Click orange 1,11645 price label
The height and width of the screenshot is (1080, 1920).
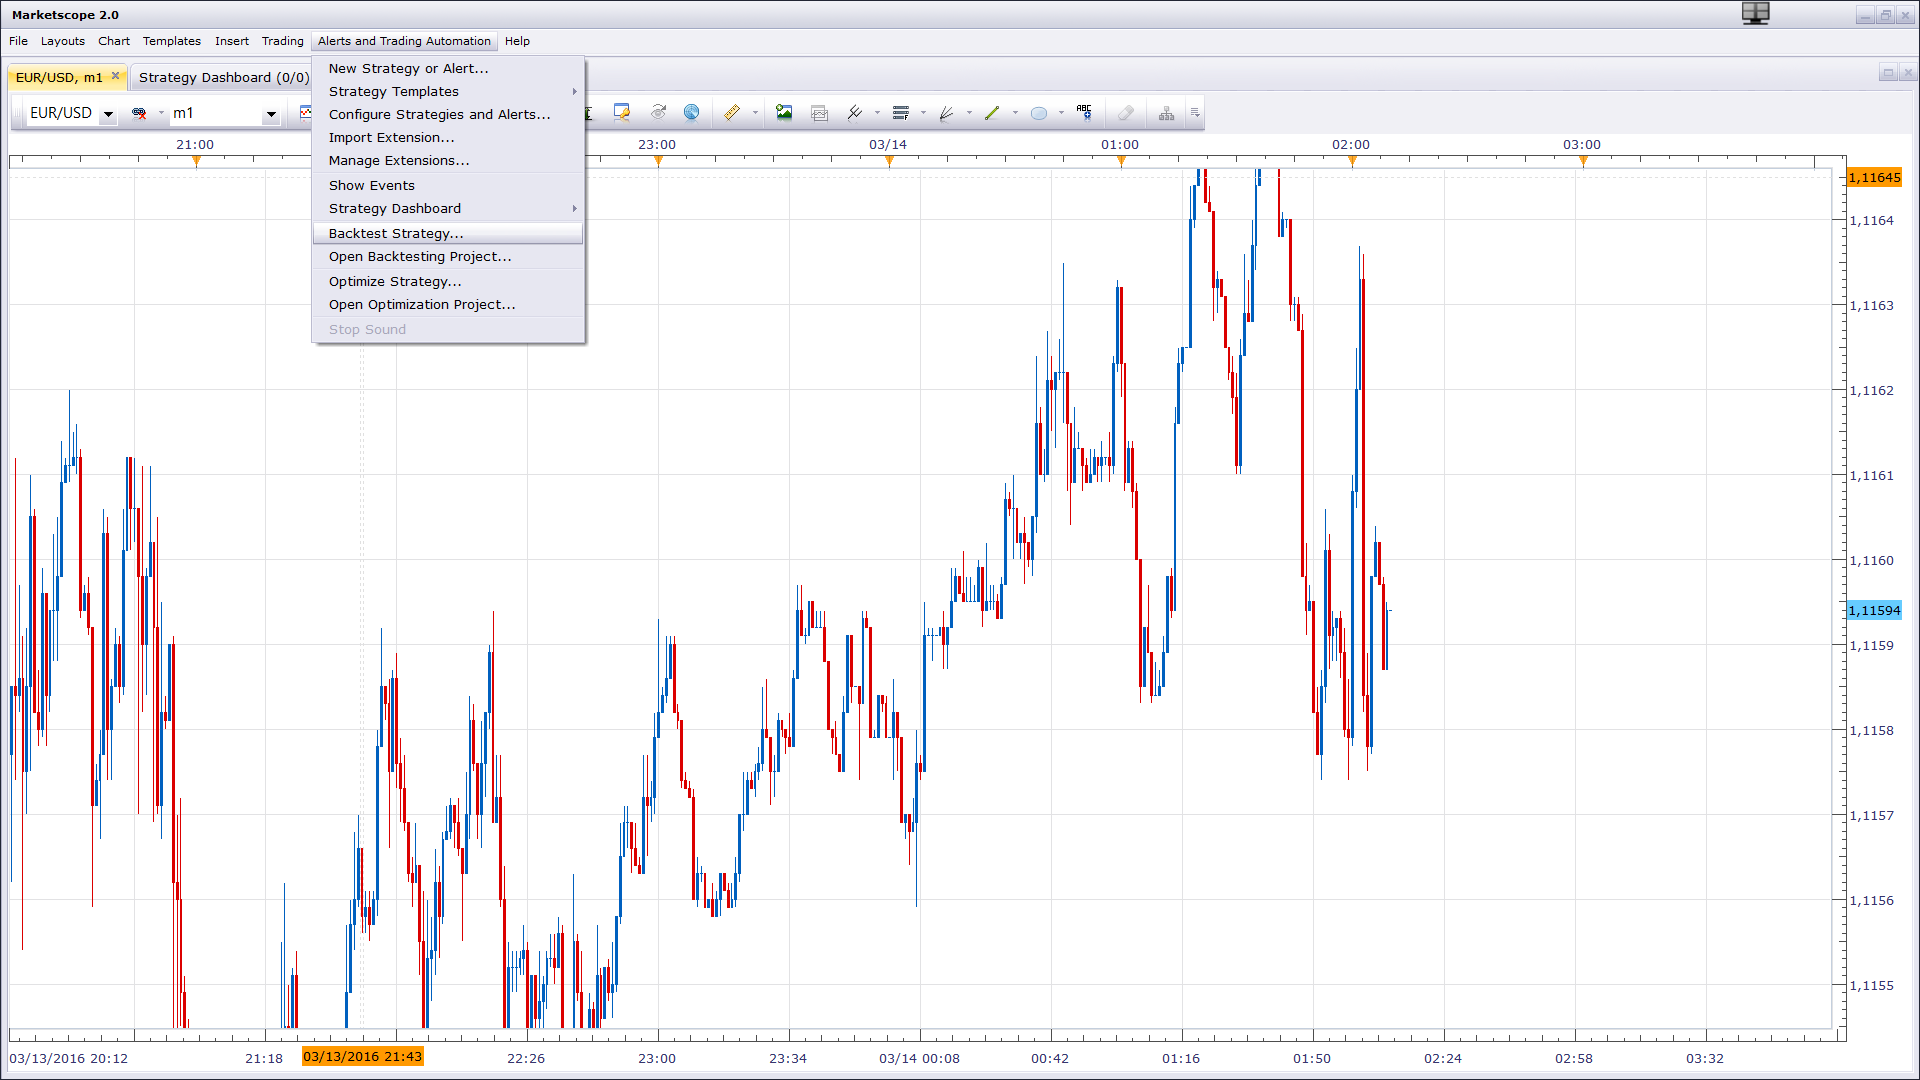[x=1874, y=177]
